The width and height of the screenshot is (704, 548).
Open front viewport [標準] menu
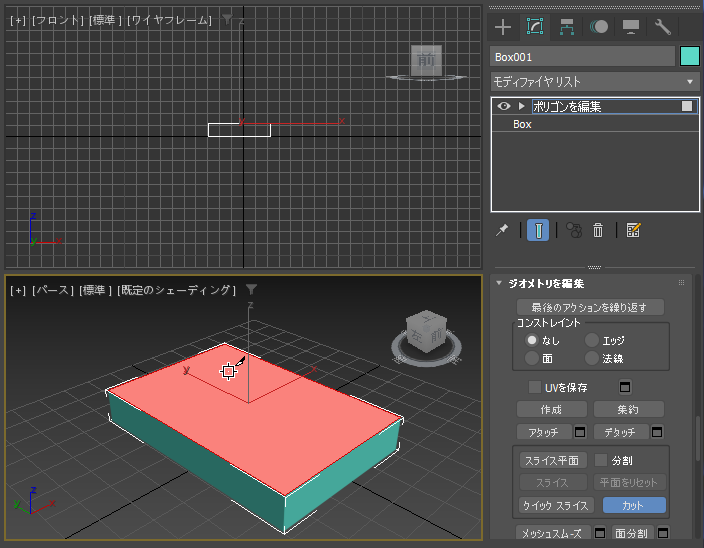click(x=106, y=20)
